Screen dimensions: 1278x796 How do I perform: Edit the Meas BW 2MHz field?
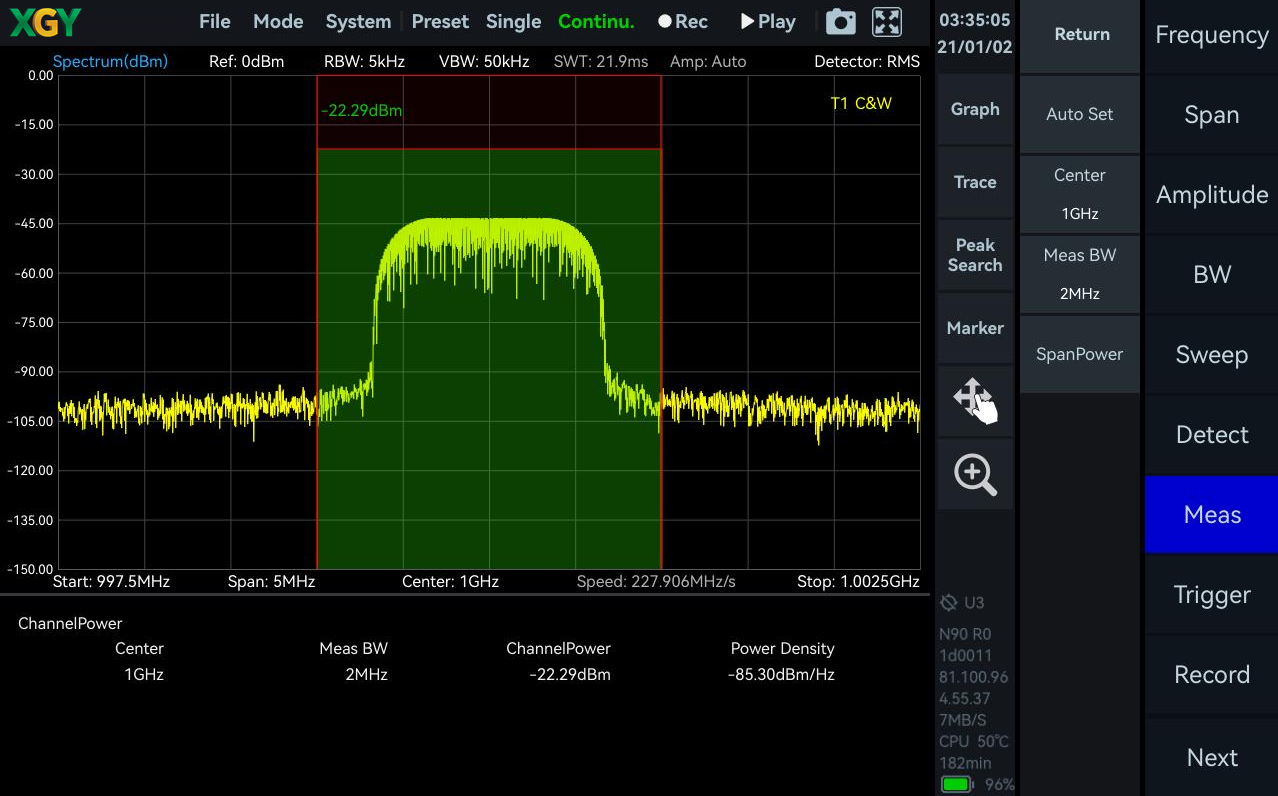pos(1080,274)
